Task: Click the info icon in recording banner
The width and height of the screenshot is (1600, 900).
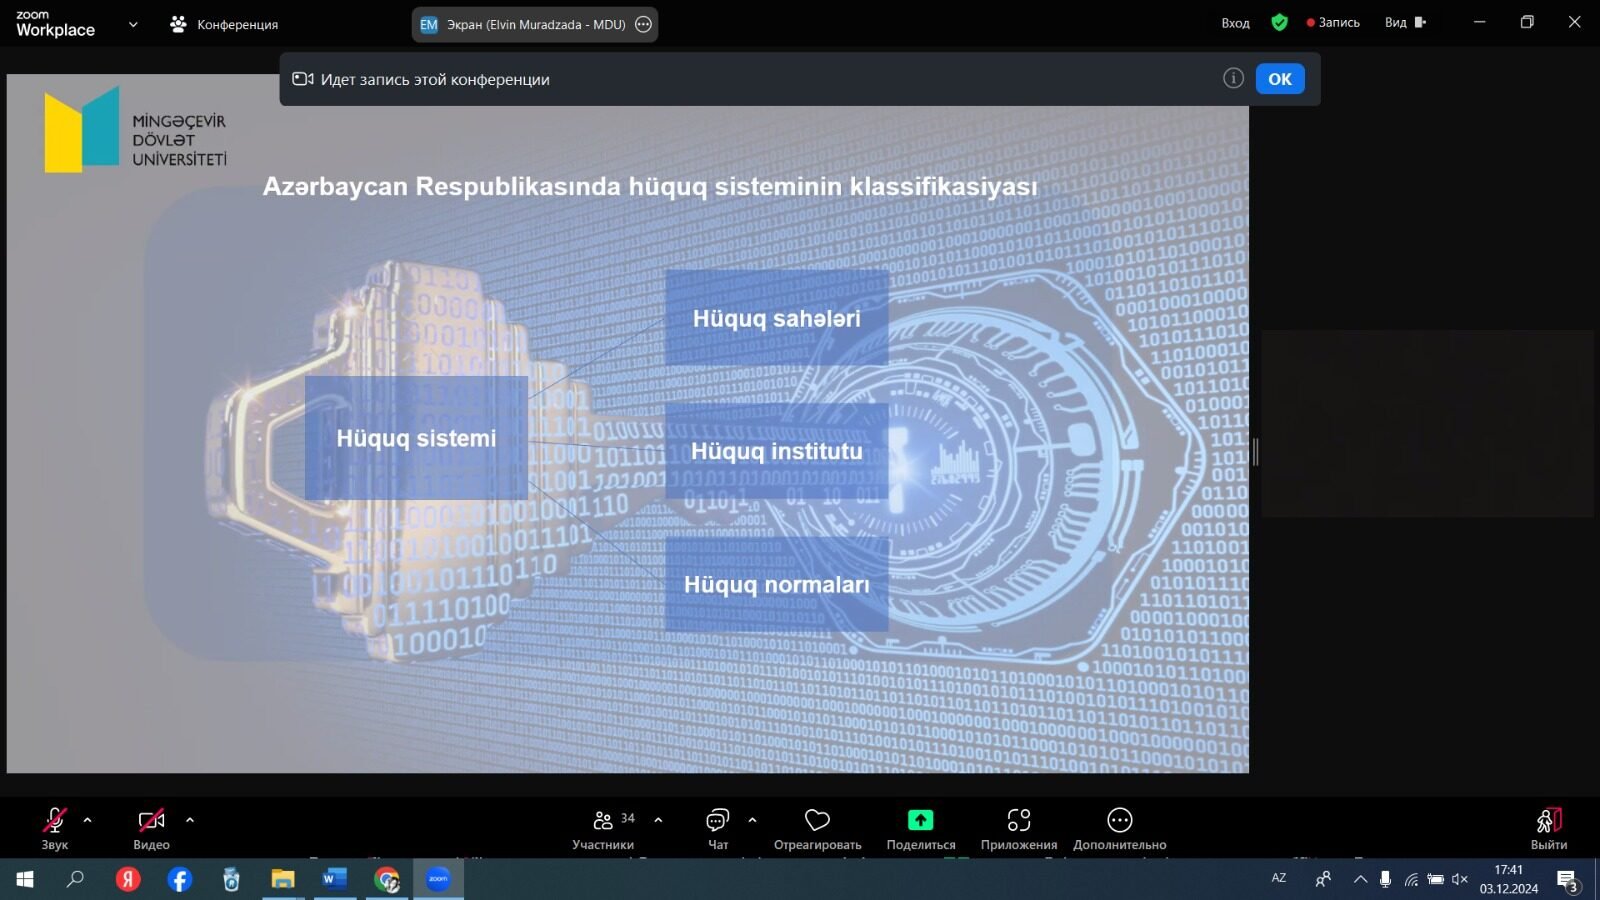Action: (1233, 78)
